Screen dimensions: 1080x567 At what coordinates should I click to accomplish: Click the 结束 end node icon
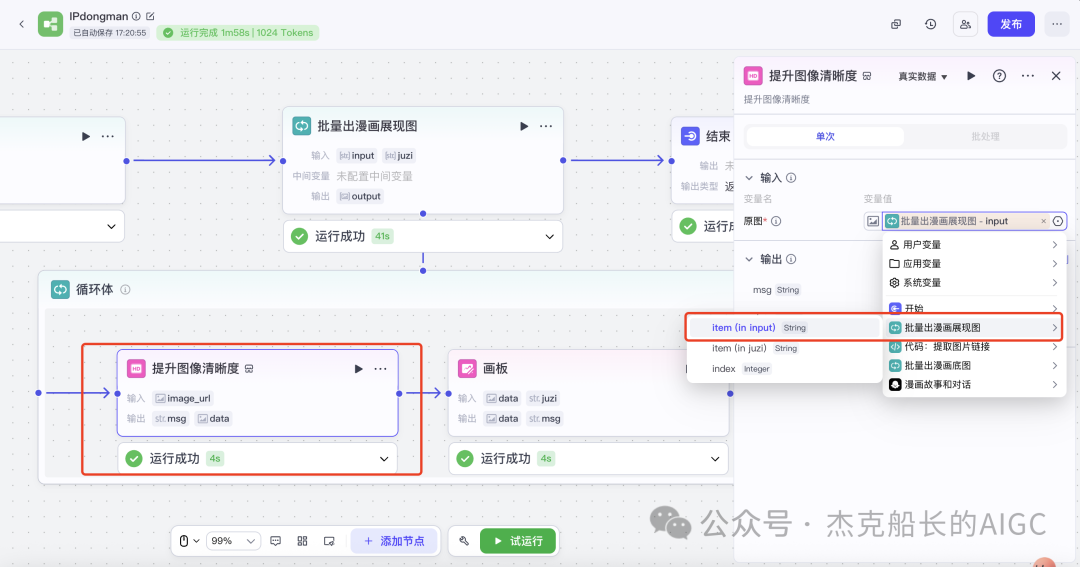click(x=690, y=136)
